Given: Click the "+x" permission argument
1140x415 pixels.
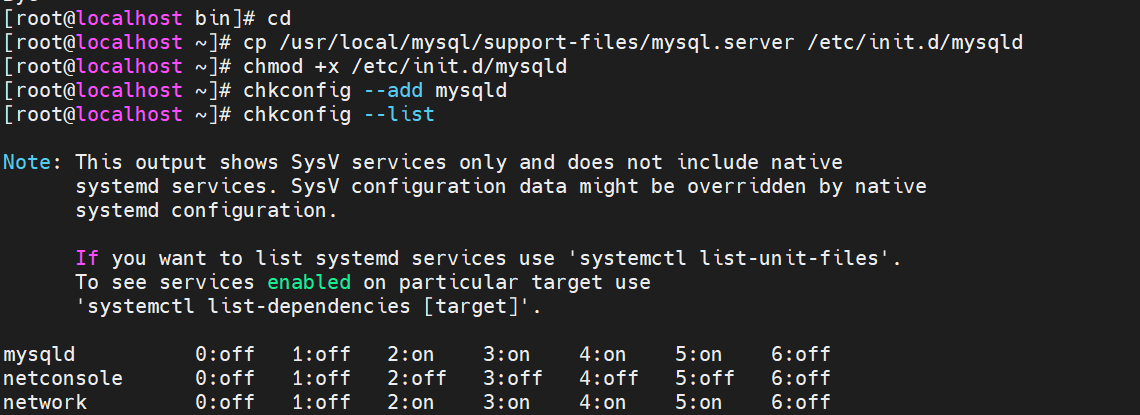Looking at the screenshot, I should [x=327, y=67].
